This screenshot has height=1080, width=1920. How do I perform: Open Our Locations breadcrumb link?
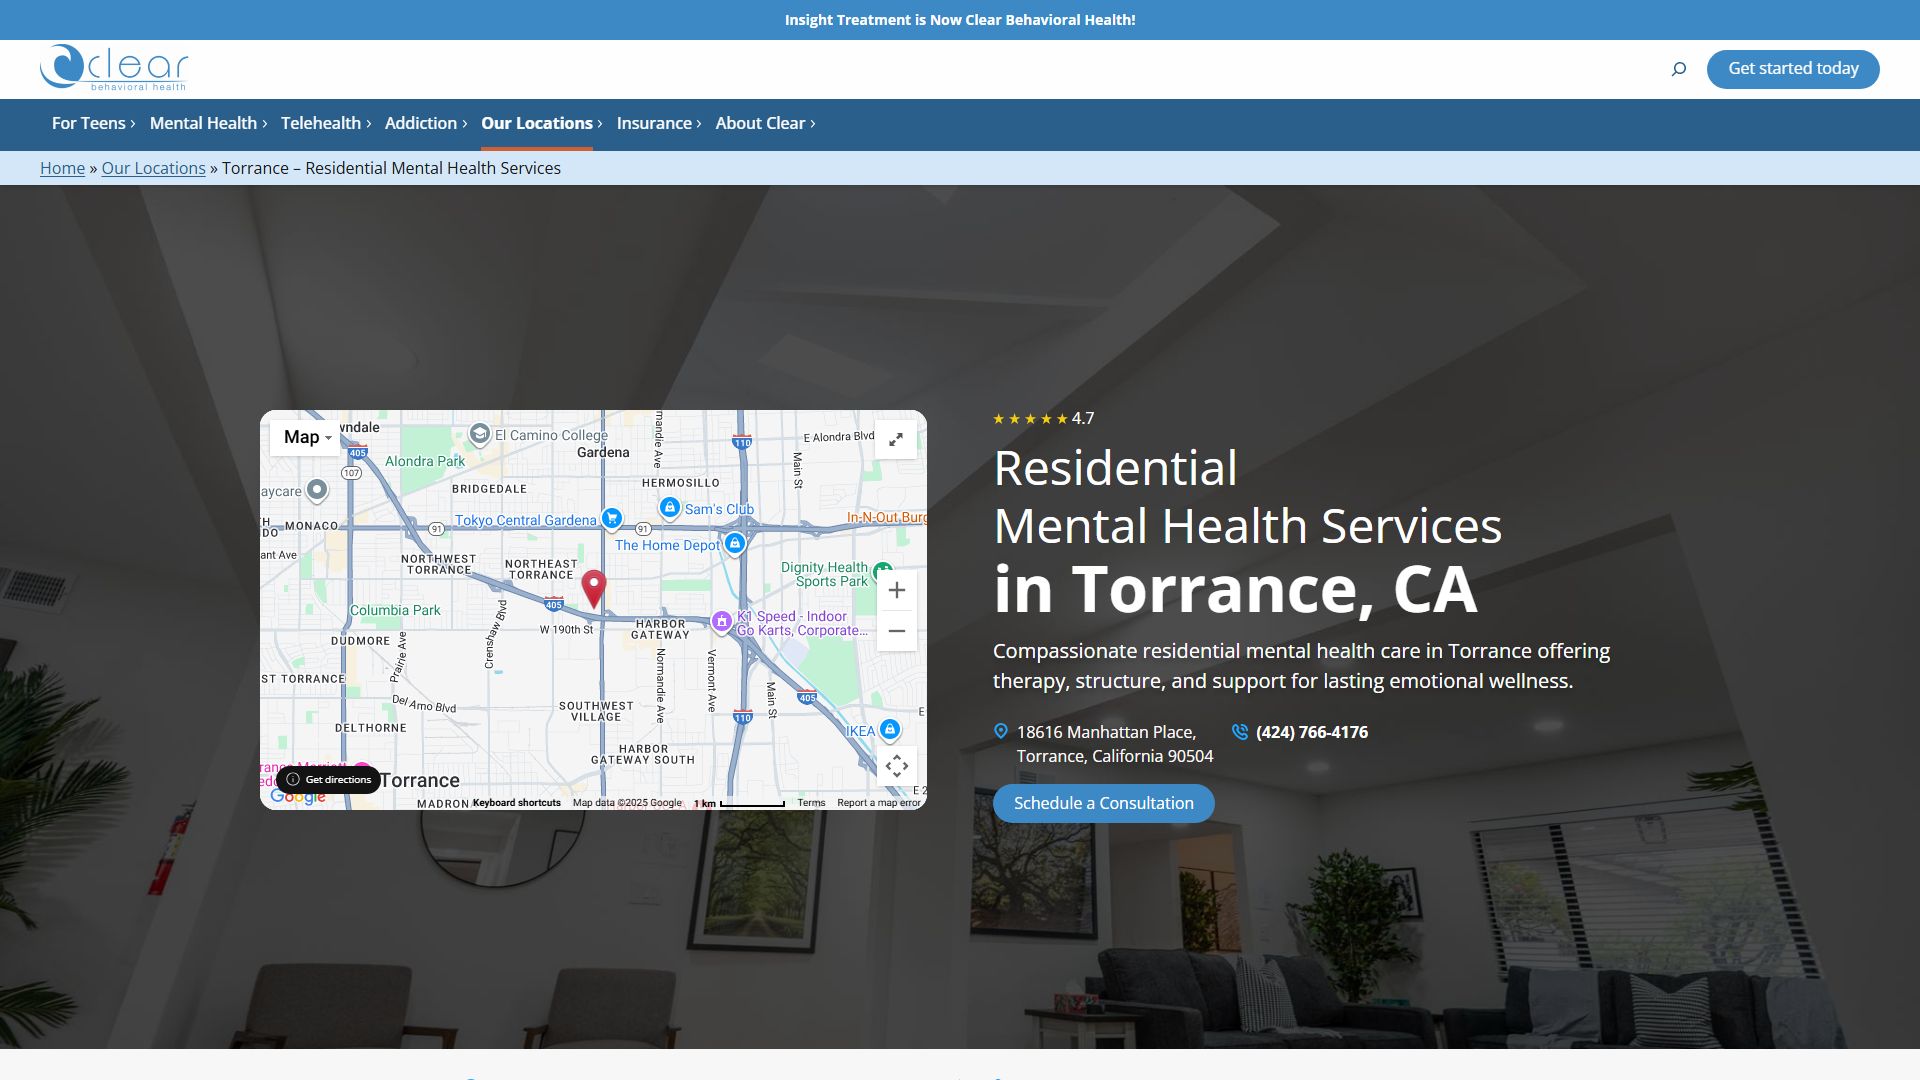click(x=153, y=168)
